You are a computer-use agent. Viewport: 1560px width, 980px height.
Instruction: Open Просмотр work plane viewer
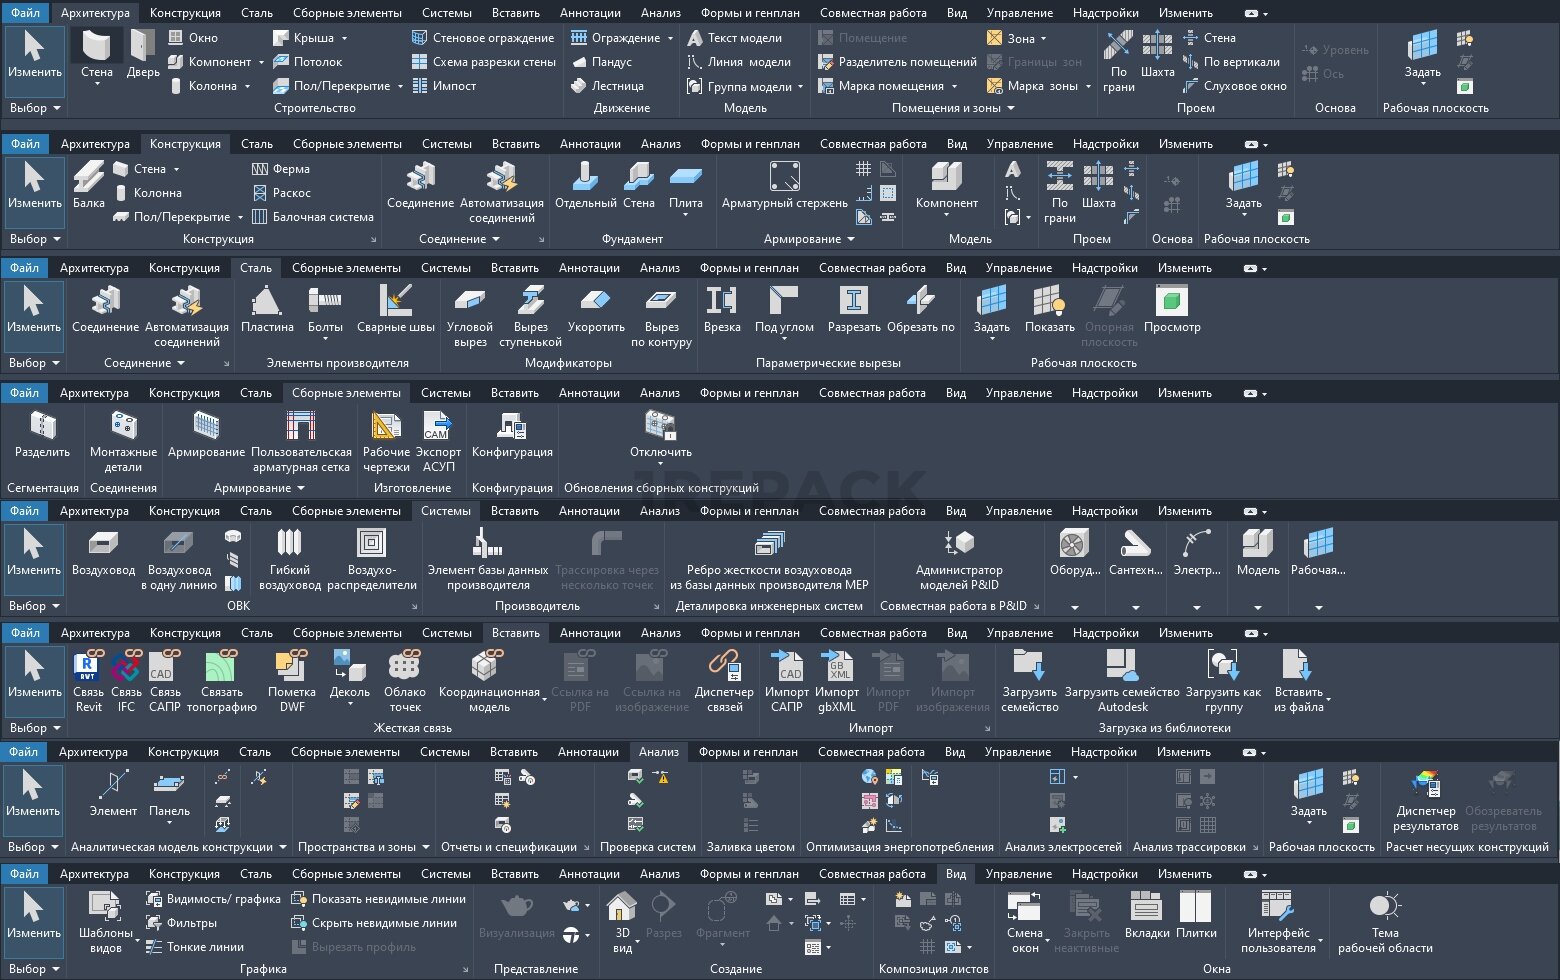pyautogui.click(x=1172, y=309)
